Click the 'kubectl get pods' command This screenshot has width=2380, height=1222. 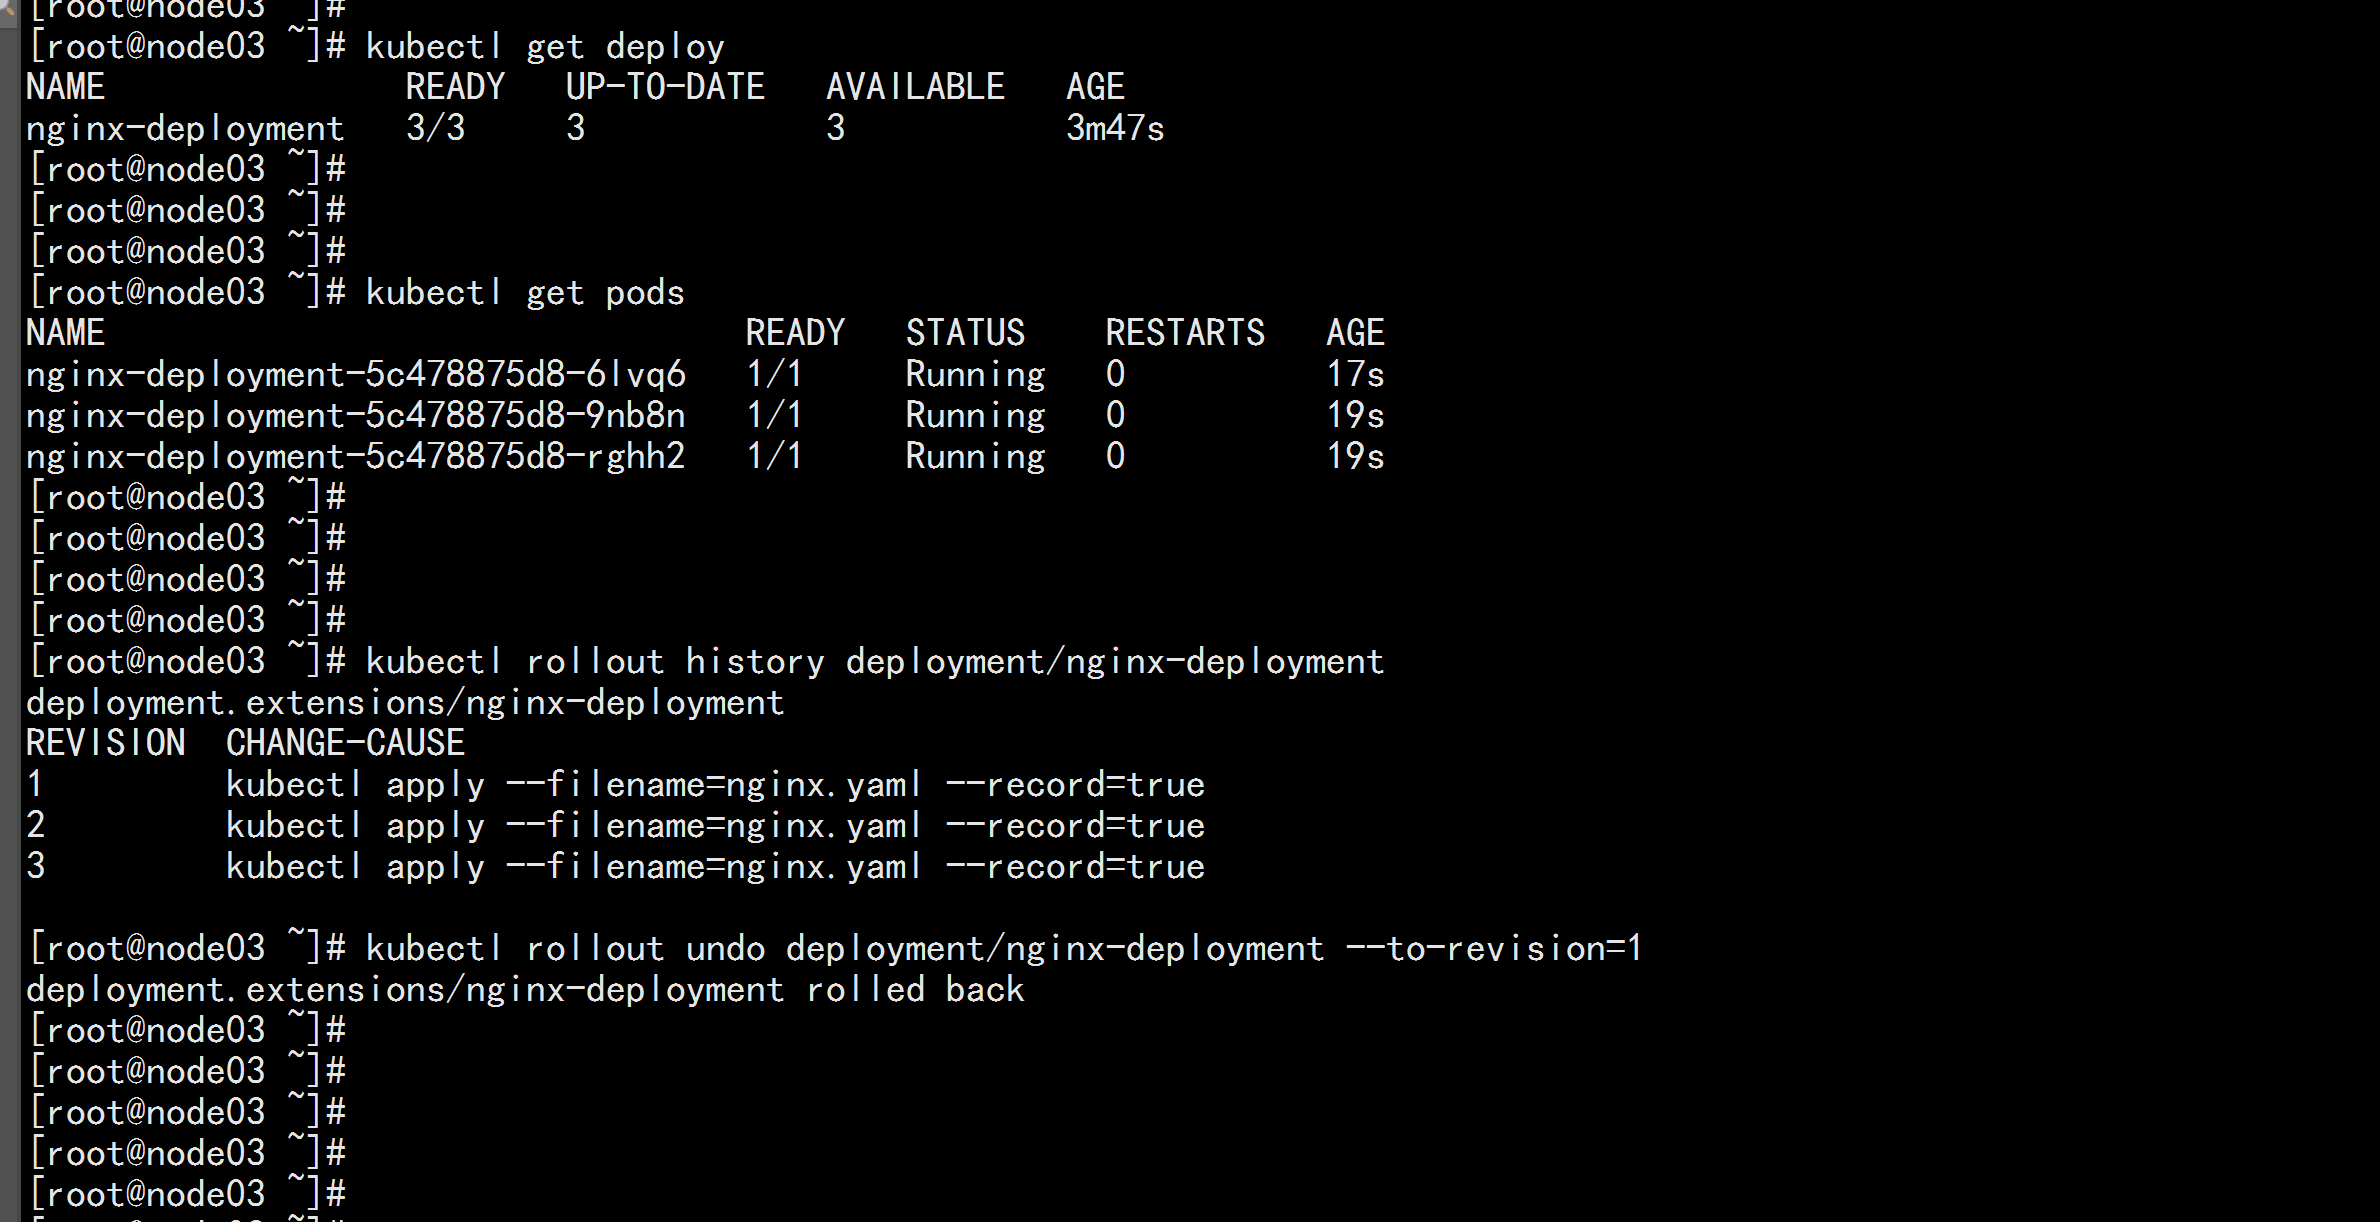pos(525,293)
